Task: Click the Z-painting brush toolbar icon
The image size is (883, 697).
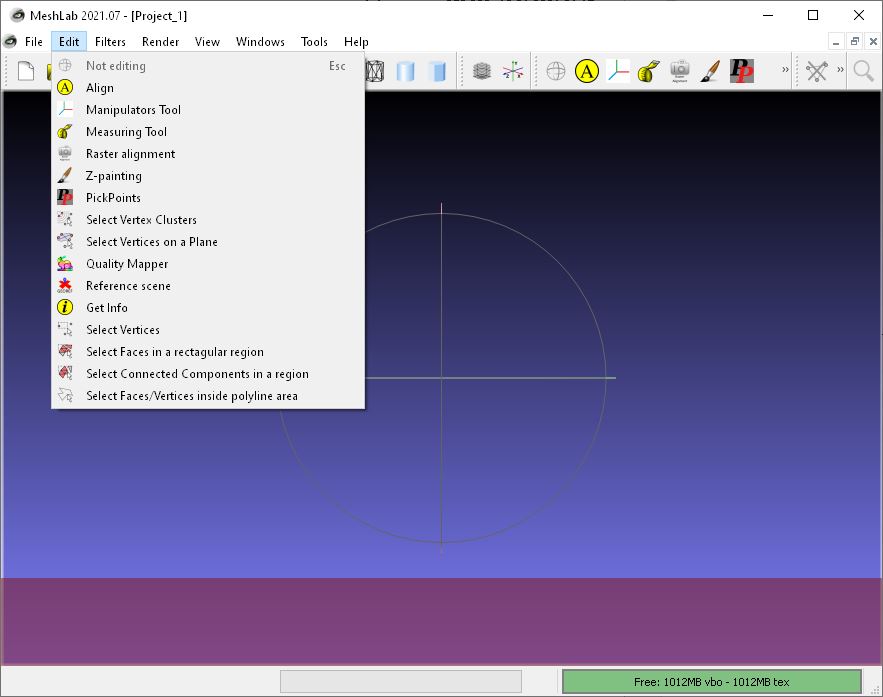Action: coord(710,71)
